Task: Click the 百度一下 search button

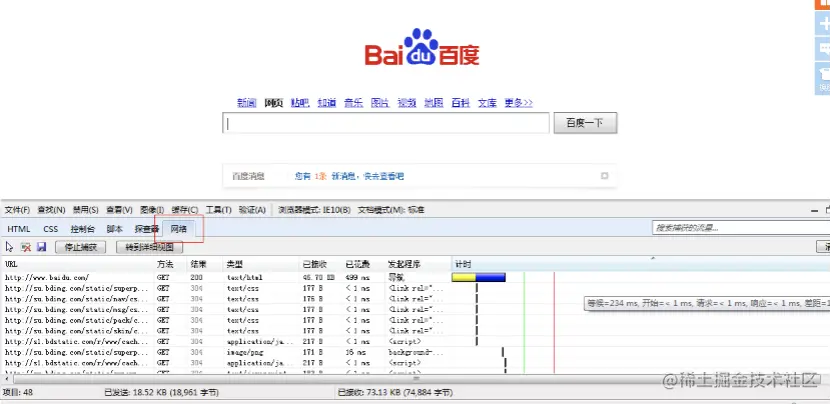Action: (585, 123)
